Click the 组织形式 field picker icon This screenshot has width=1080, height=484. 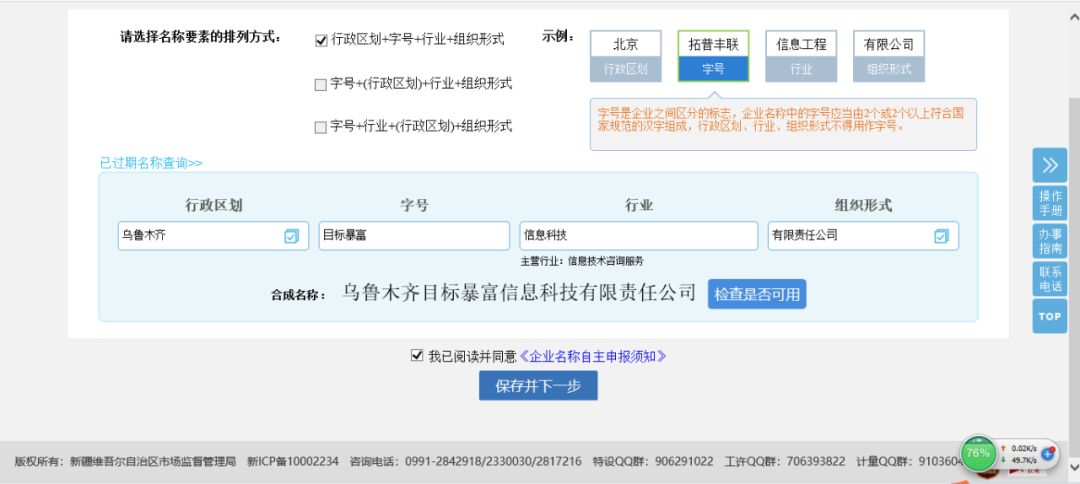940,236
